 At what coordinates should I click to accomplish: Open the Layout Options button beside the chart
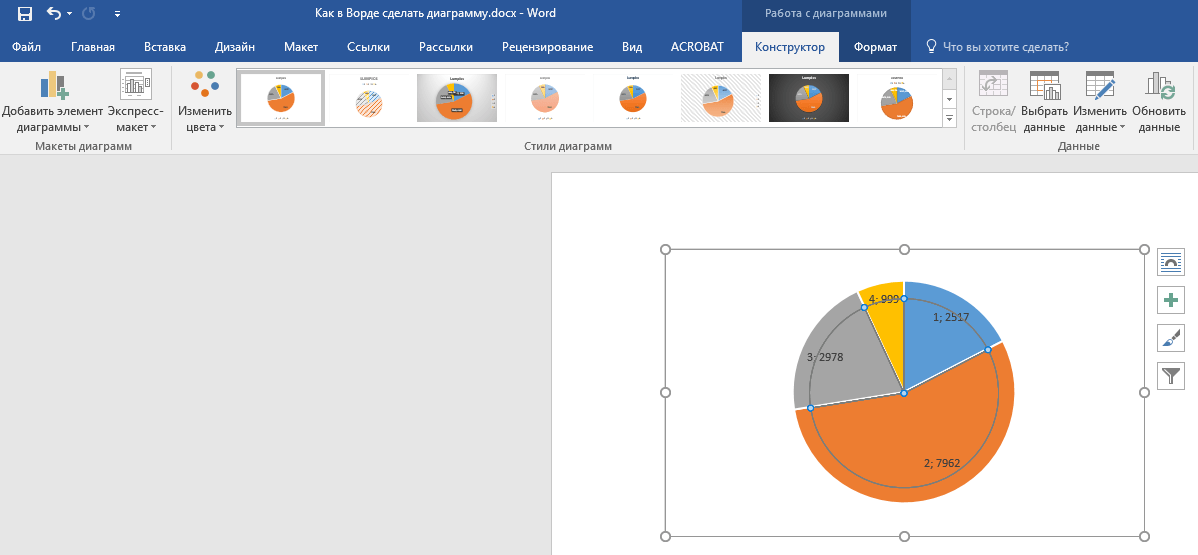click(x=1171, y=262)
